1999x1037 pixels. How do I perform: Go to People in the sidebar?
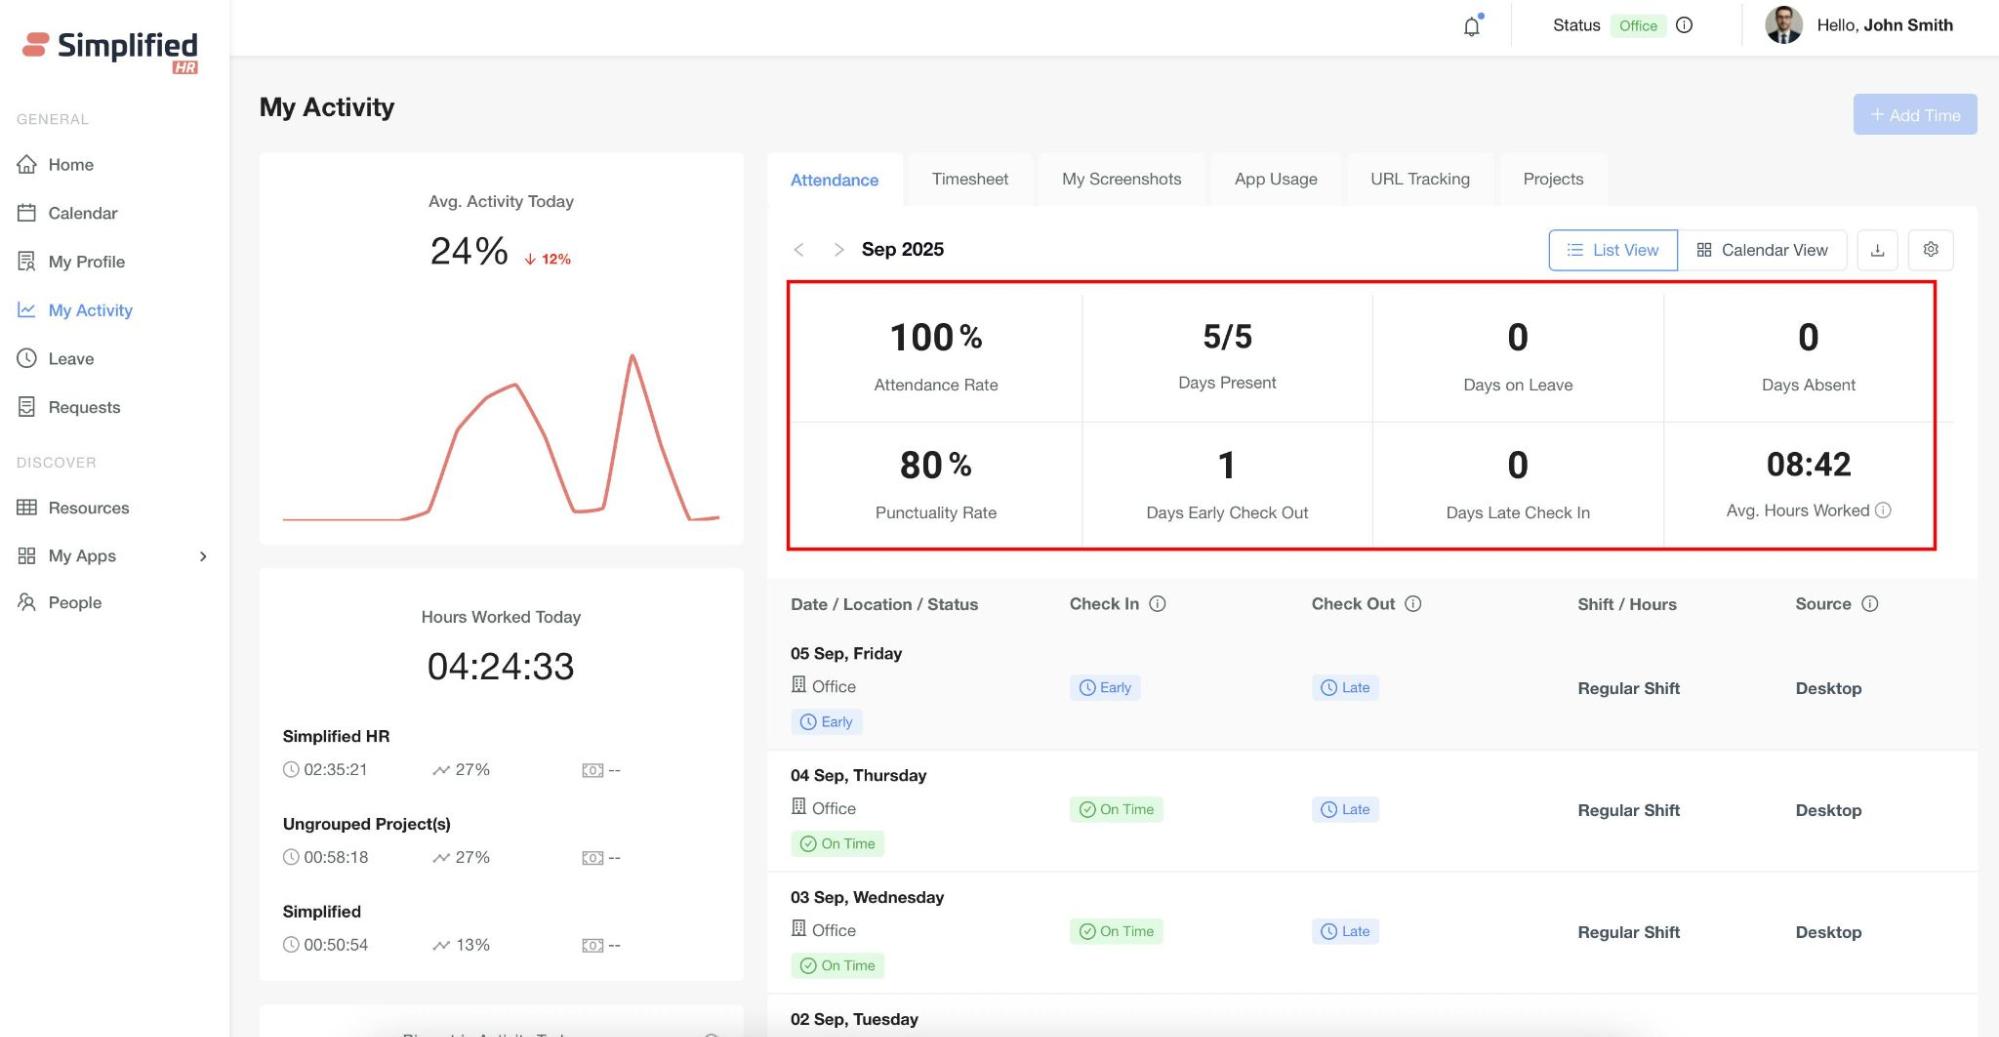(74, 603)
